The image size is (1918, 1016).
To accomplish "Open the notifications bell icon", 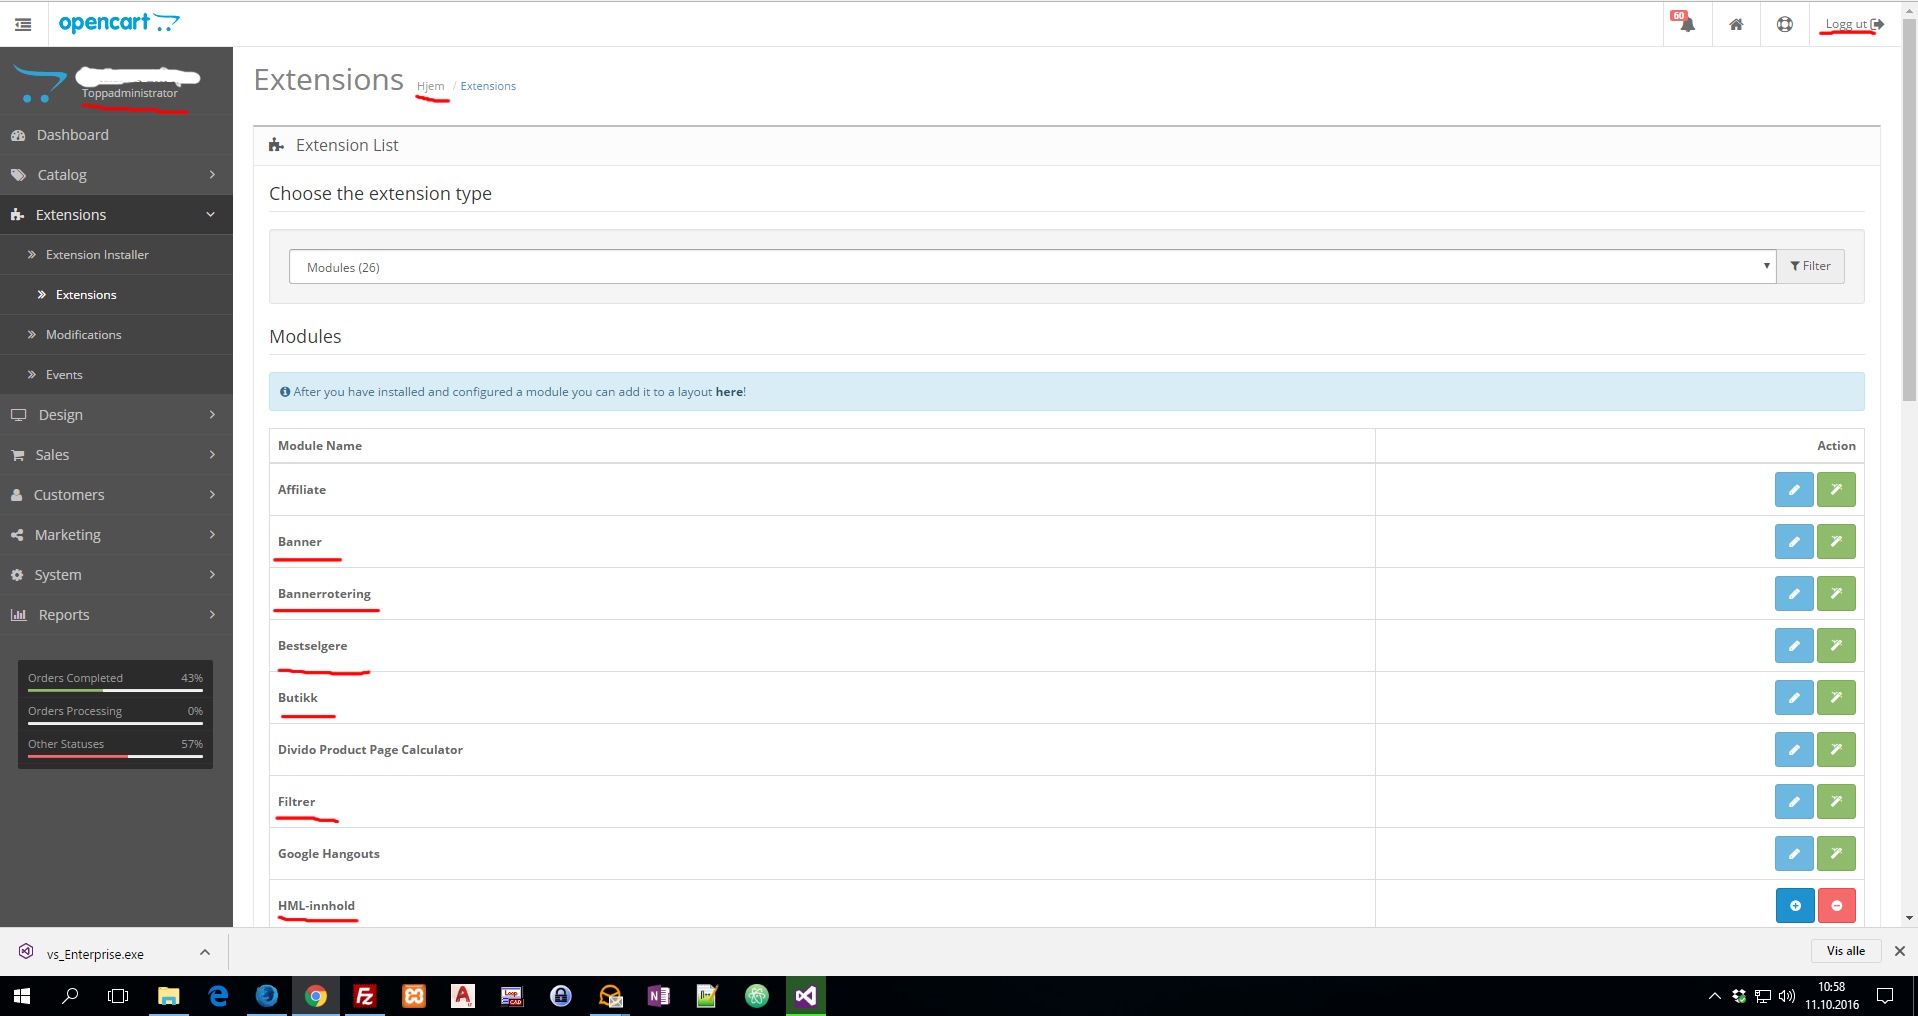I will 1687,24.
